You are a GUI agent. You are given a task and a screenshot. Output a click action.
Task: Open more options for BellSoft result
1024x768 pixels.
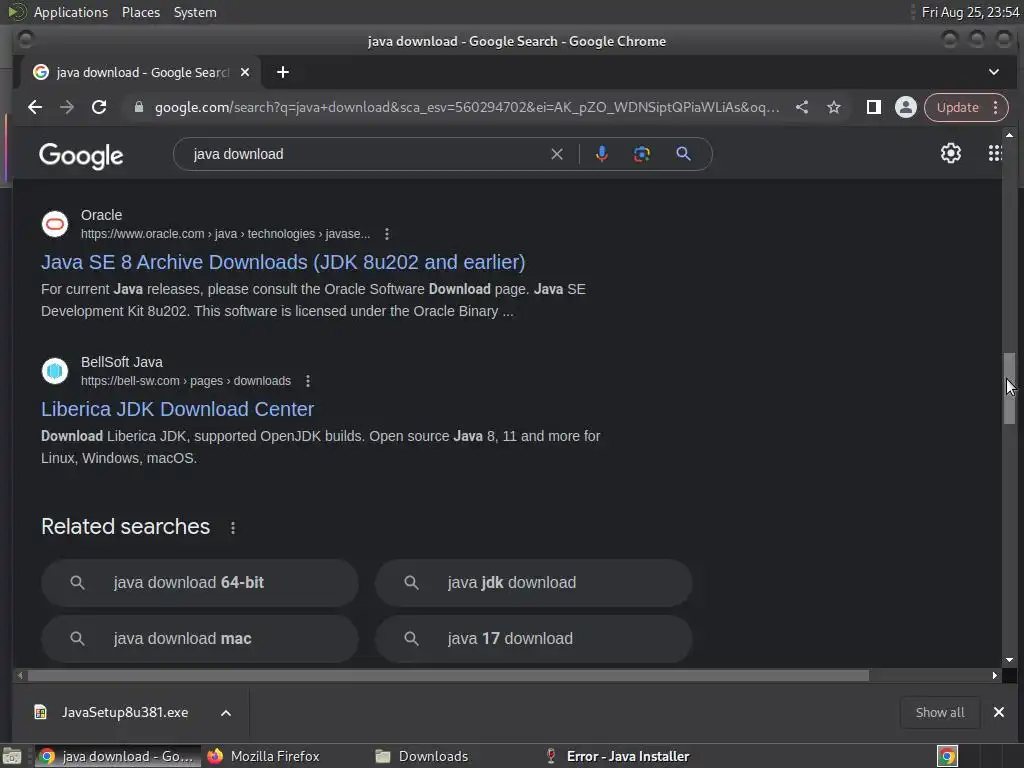click(x=308, y=381)
